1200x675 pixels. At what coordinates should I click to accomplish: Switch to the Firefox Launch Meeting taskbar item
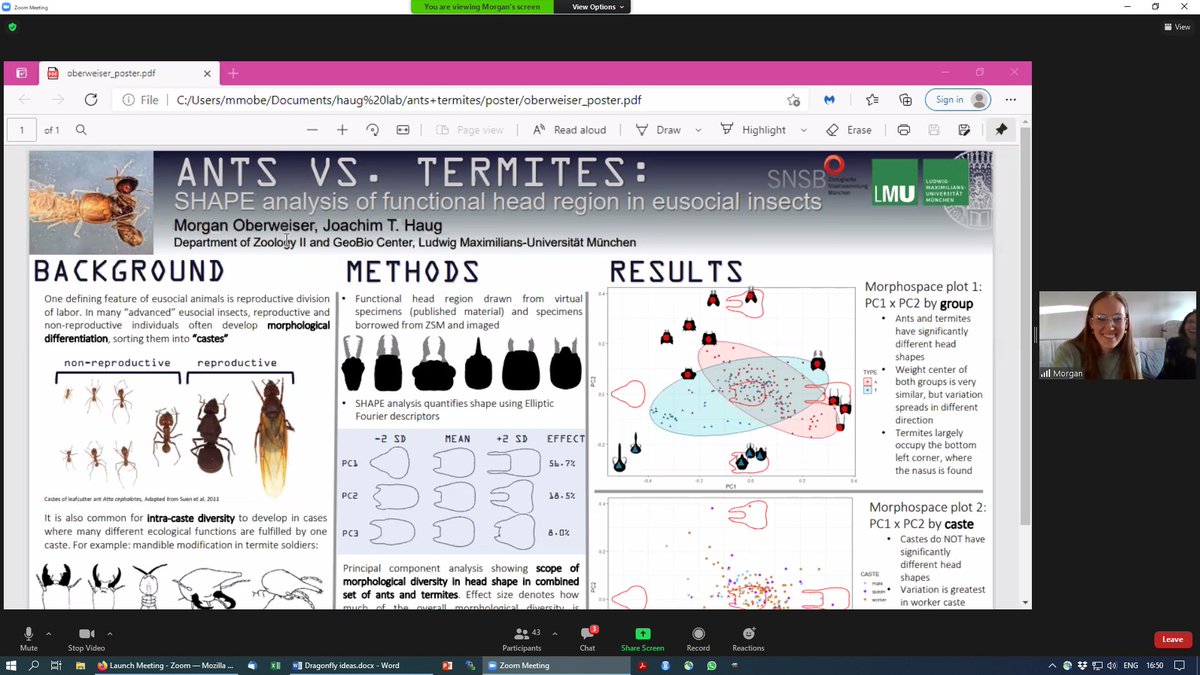click(165, 665)
